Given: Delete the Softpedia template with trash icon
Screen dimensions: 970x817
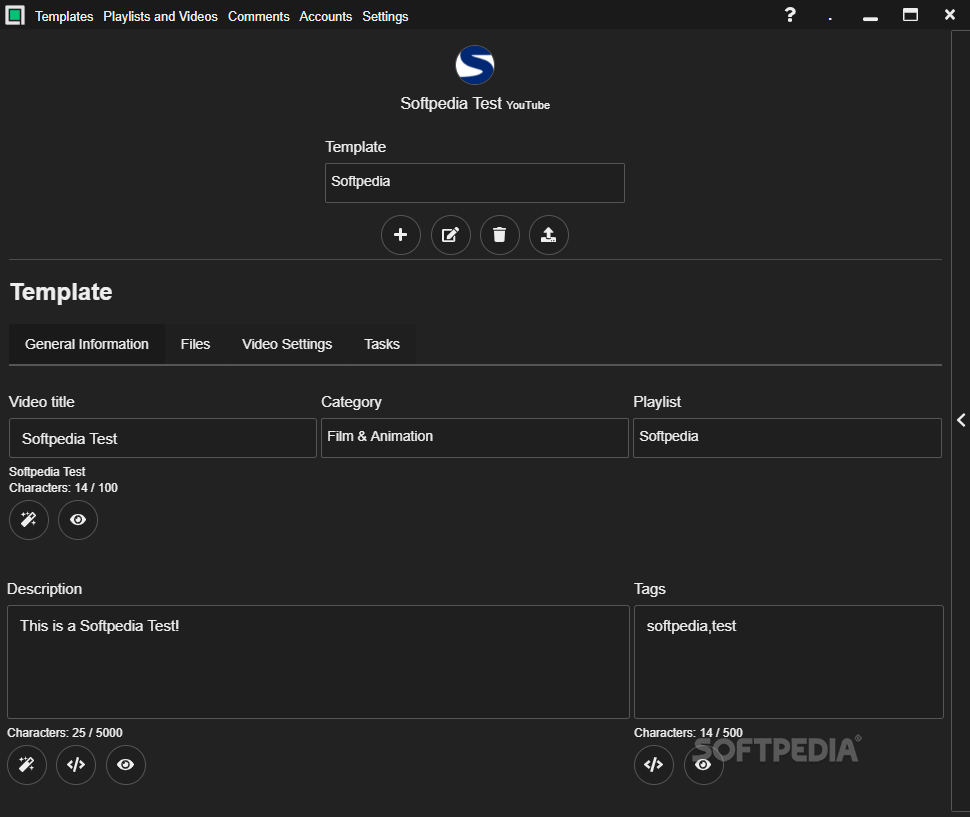Looking at the screenshot, I should coord(499,235).
